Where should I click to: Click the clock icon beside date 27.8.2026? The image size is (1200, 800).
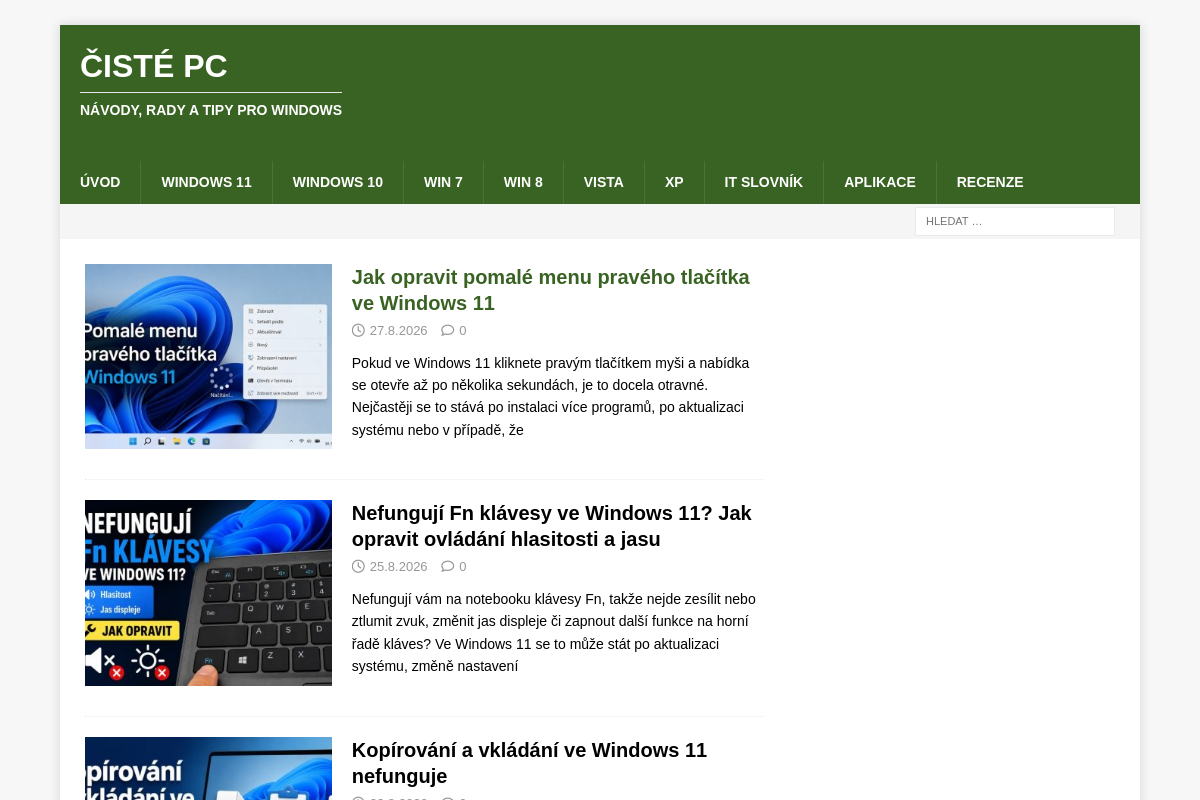(x=358, y=330)
